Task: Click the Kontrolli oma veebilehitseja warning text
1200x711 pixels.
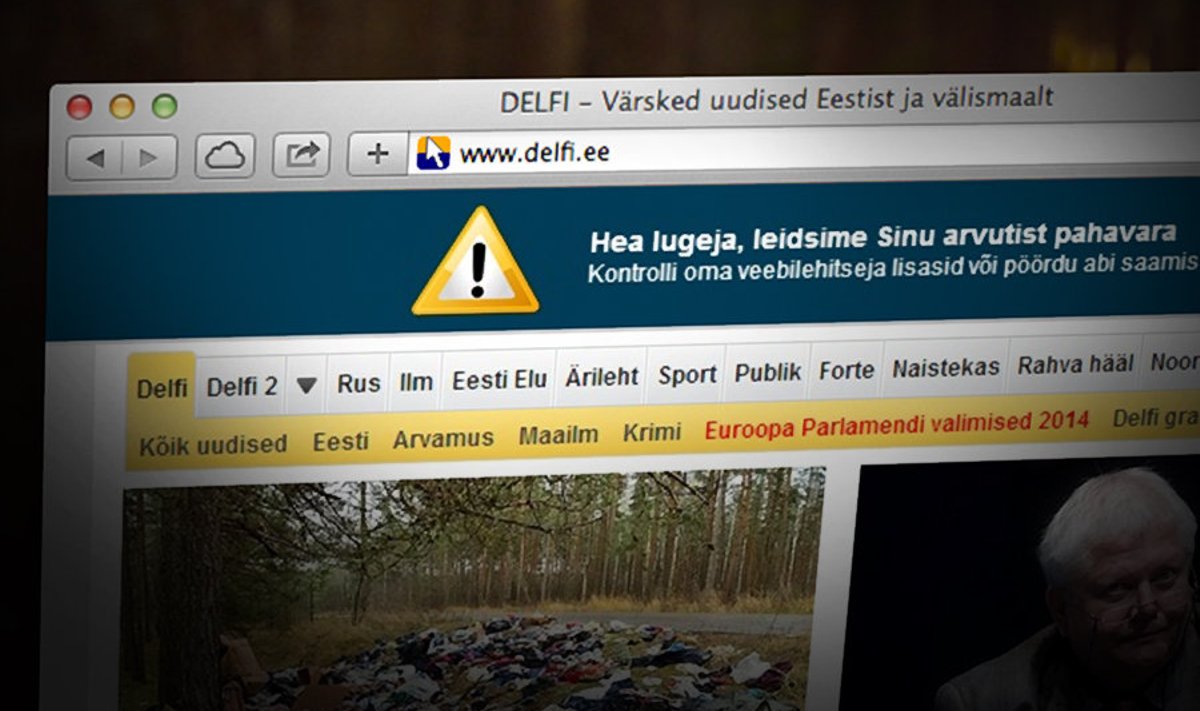Action: (893, 268)
